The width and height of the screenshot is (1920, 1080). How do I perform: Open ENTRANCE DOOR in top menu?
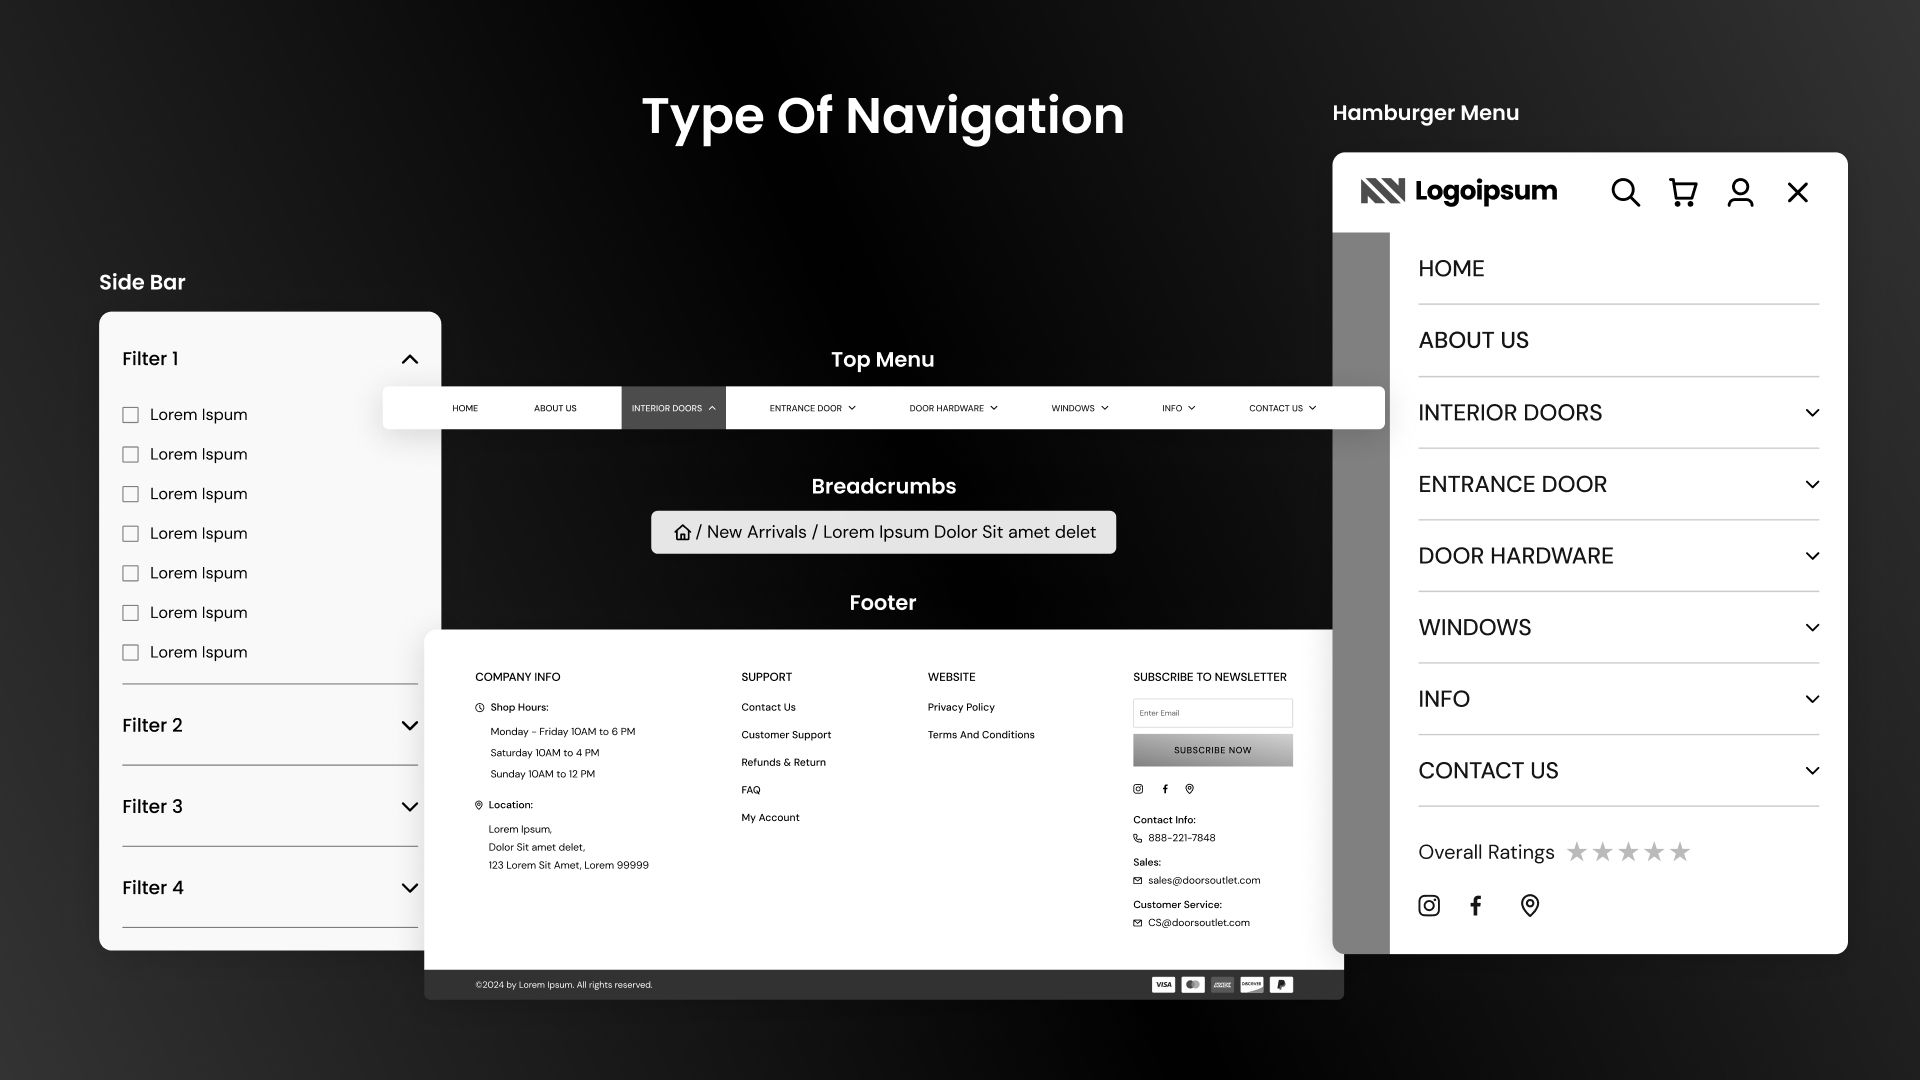click(x=811, y=408)
